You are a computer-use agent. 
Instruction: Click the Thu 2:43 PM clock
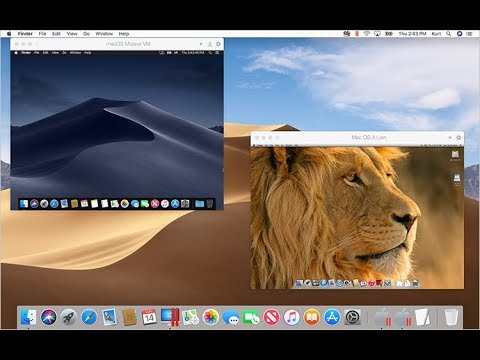(412, 34)
